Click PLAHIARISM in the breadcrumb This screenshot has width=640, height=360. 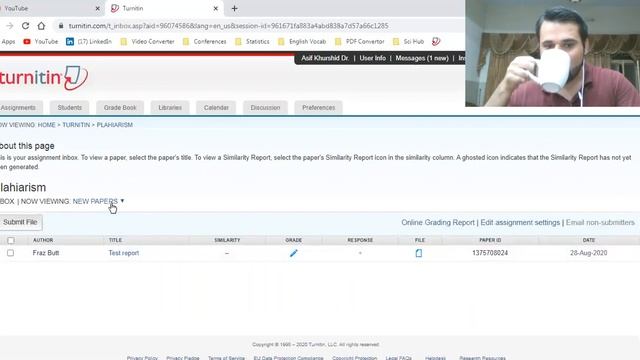click(115, 125)
